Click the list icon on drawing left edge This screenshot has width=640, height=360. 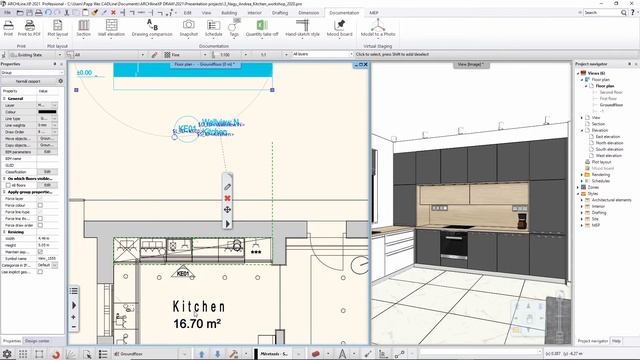pyautogui.click(x=73, y=291)
